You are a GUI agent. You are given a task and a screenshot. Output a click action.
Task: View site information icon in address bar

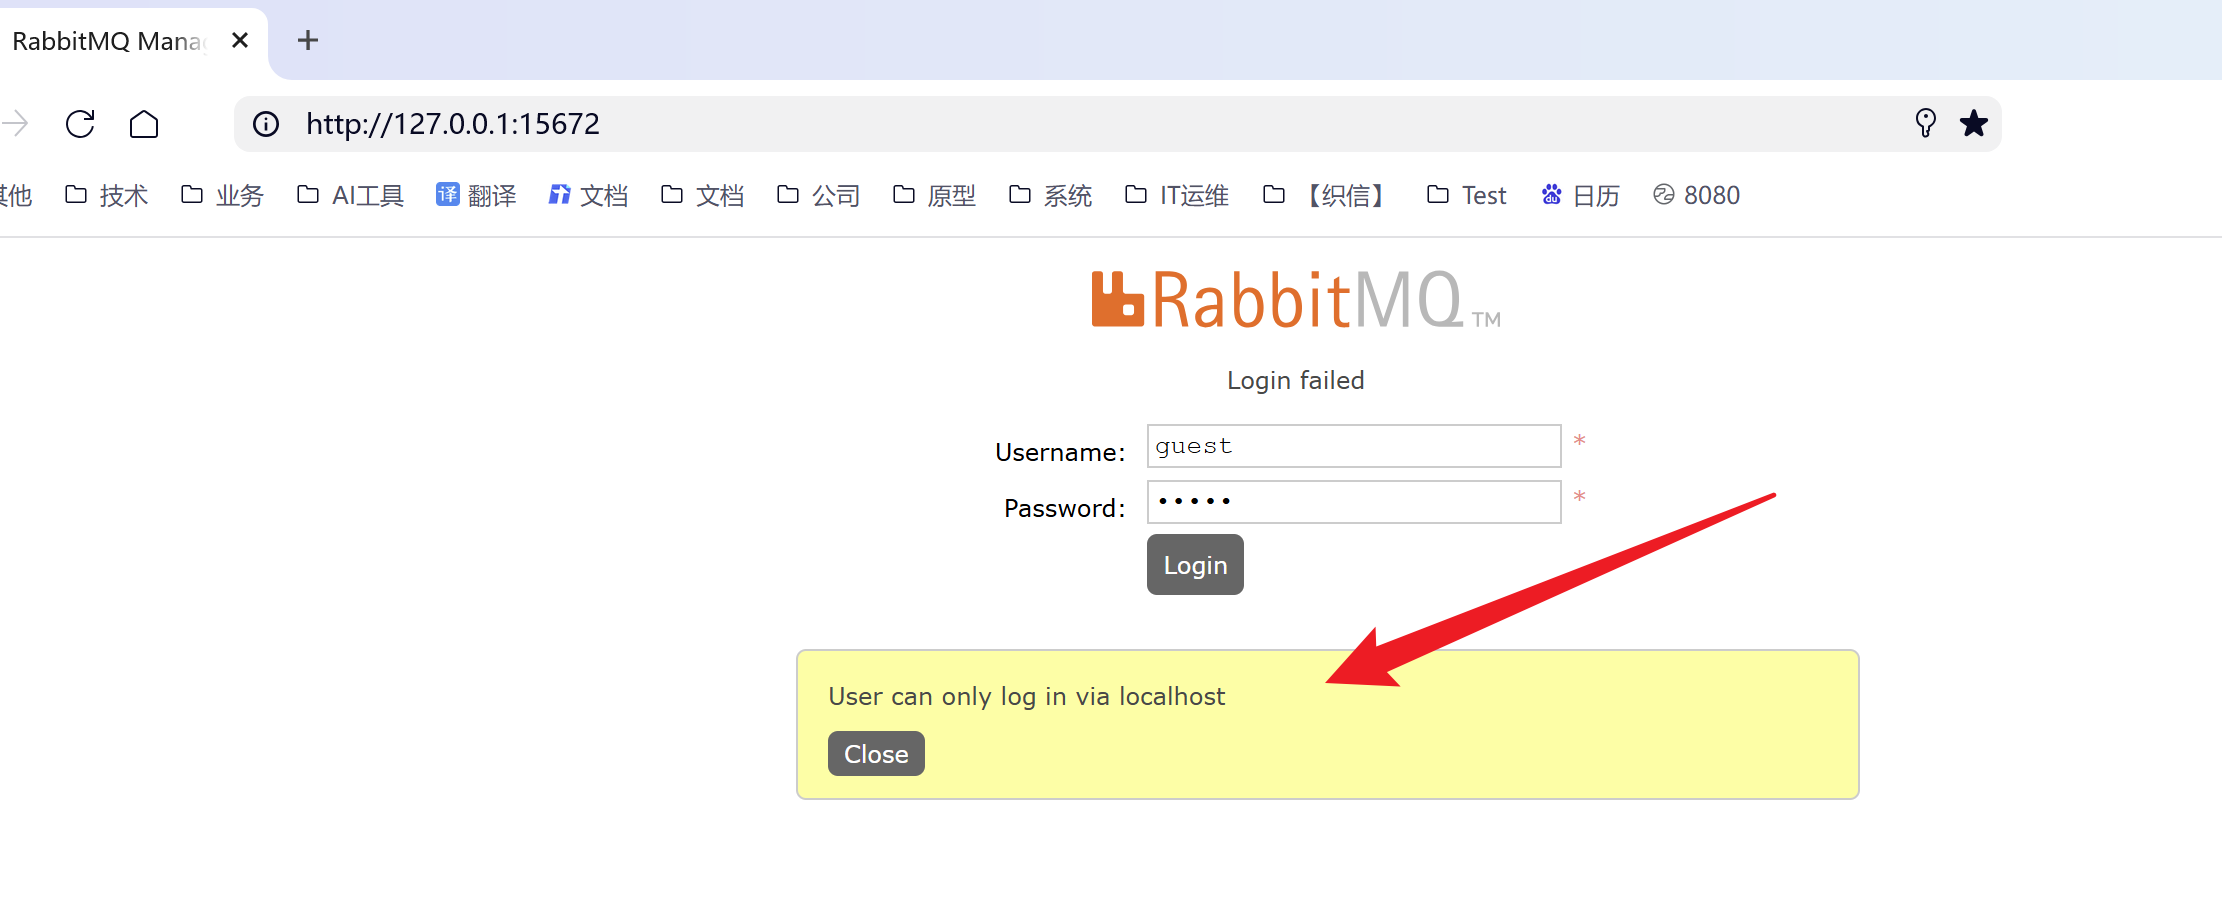pyautogui.click(x=266, y=124)
